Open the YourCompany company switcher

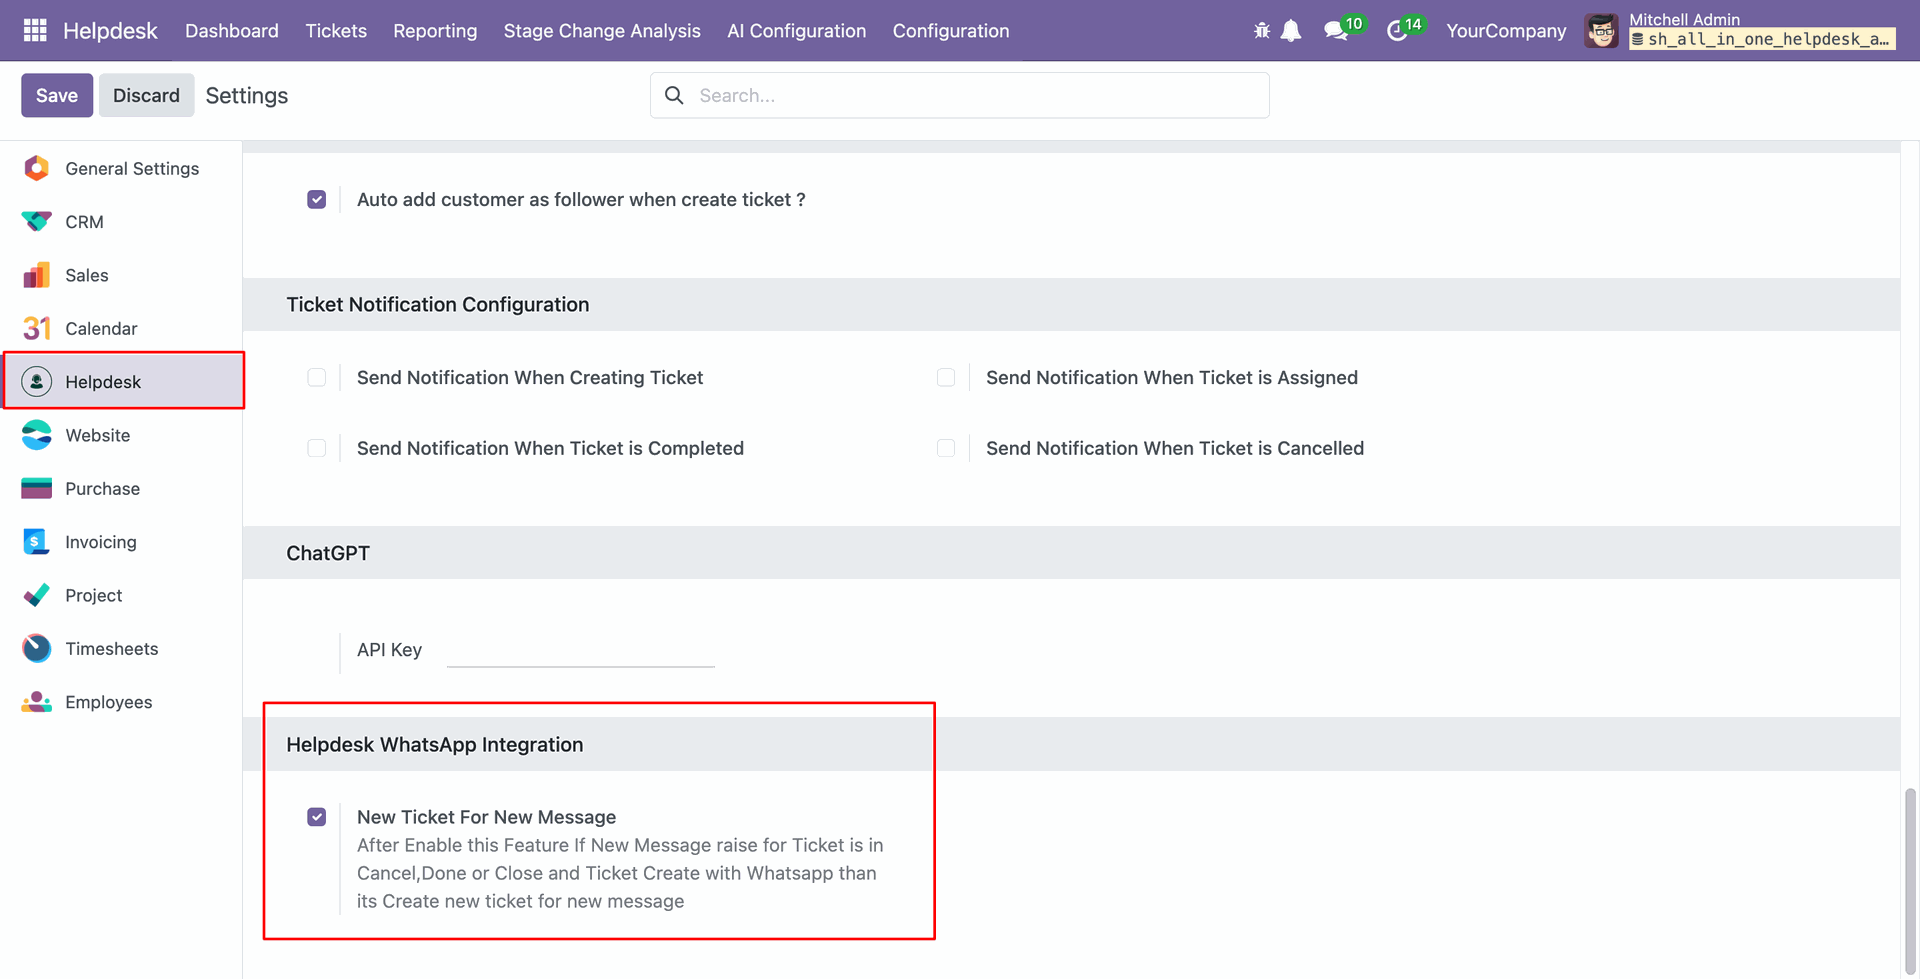tap(1506, 31)
